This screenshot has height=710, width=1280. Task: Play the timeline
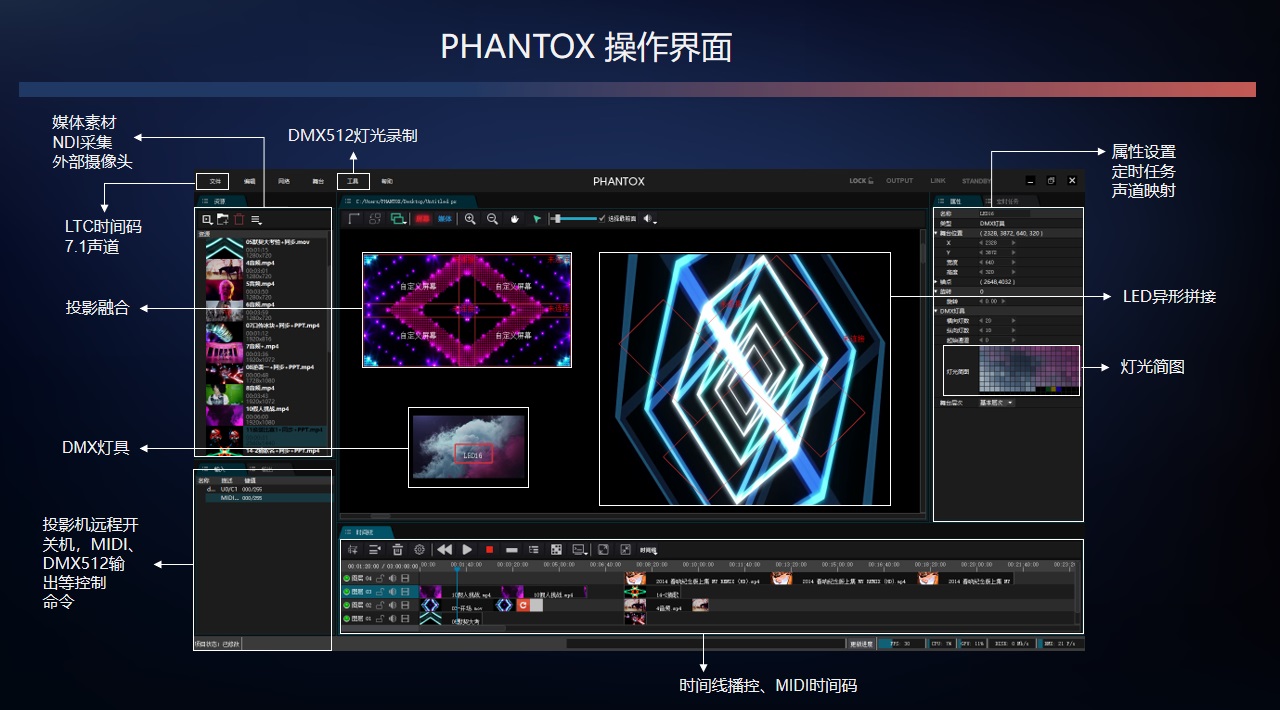coord(467,549)
